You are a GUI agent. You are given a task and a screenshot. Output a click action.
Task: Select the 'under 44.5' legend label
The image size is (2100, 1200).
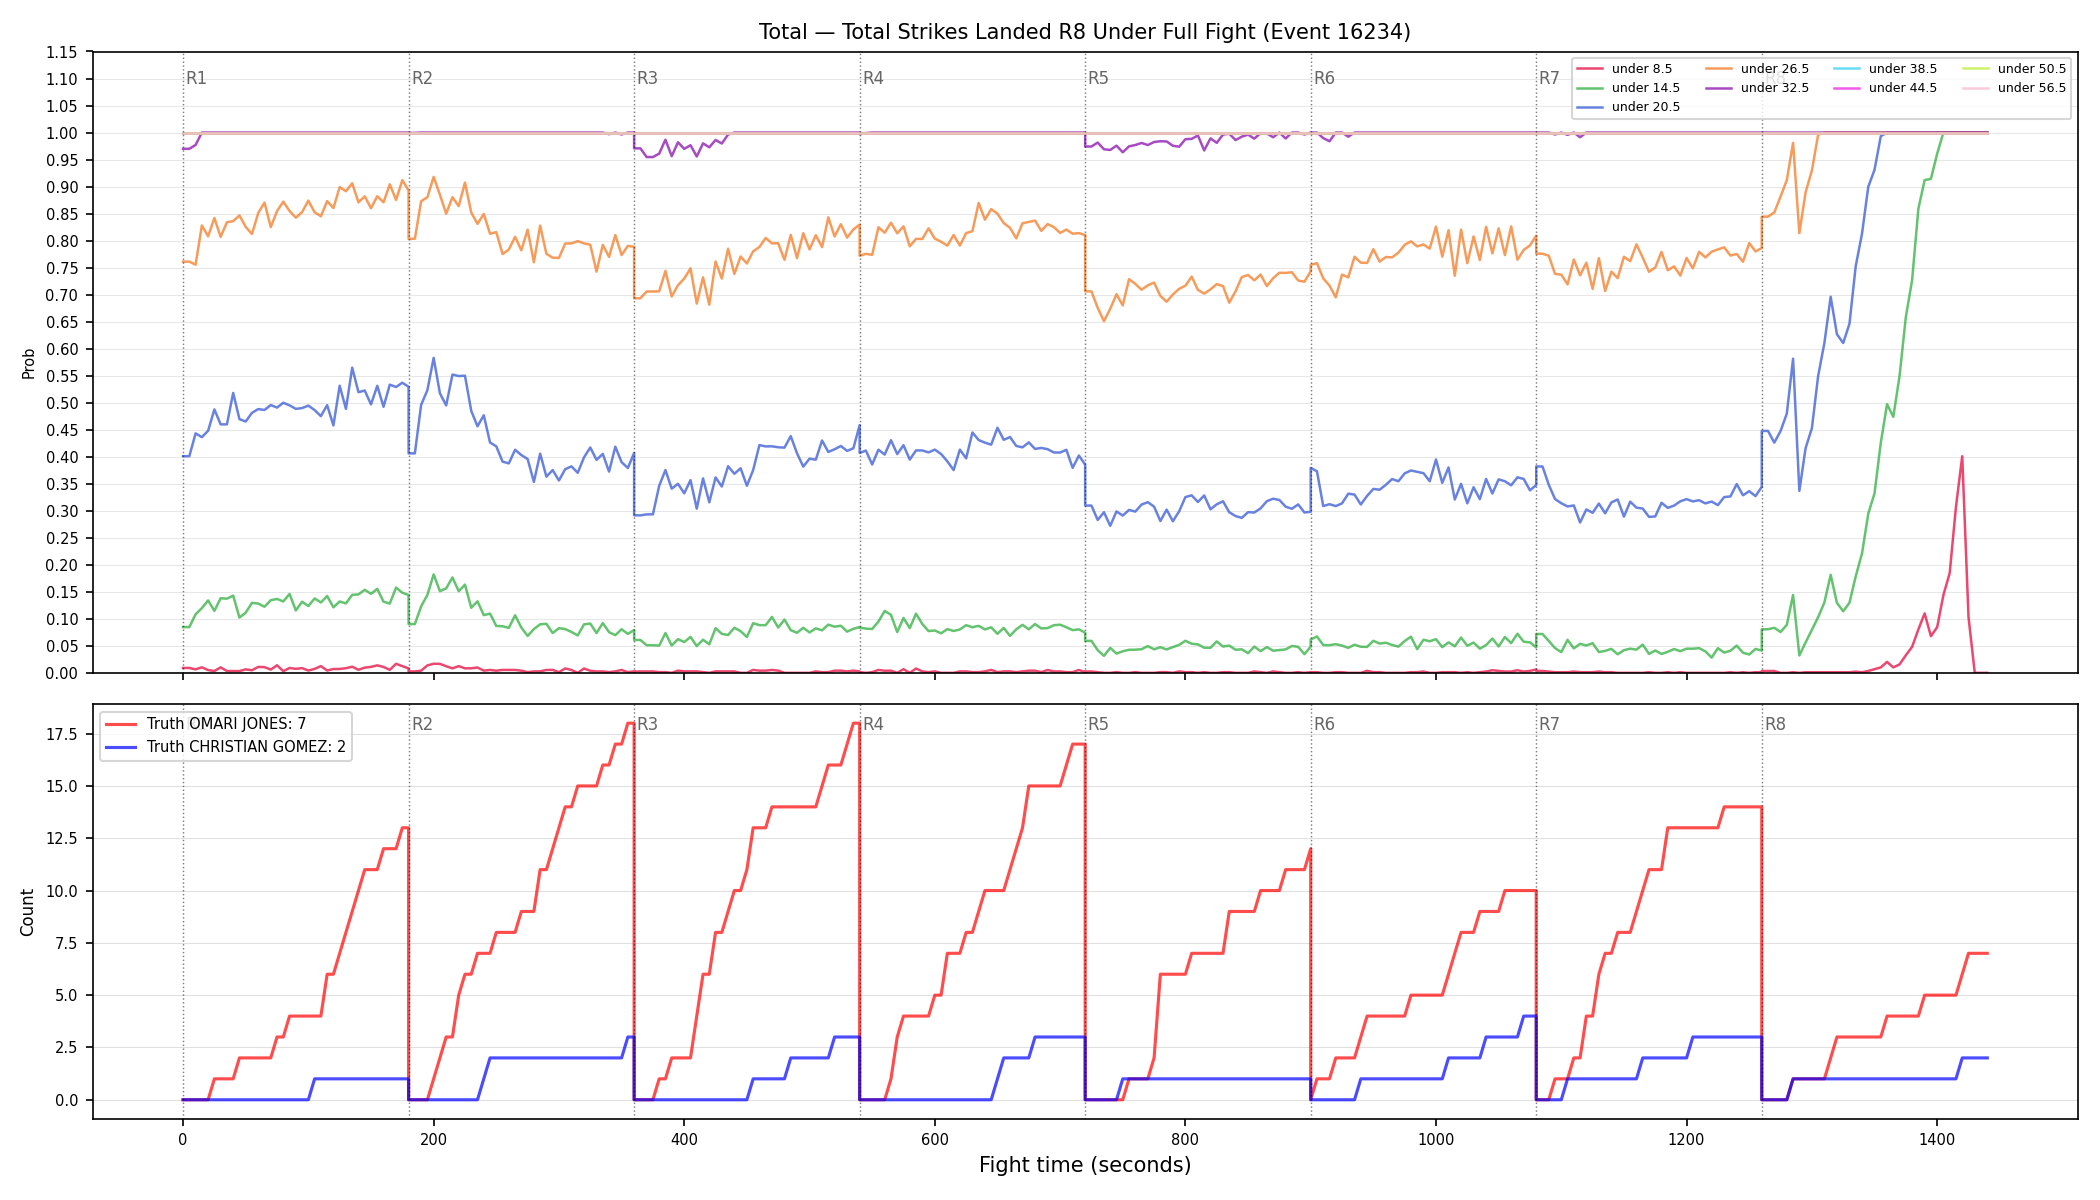[x=1903, y=88]
